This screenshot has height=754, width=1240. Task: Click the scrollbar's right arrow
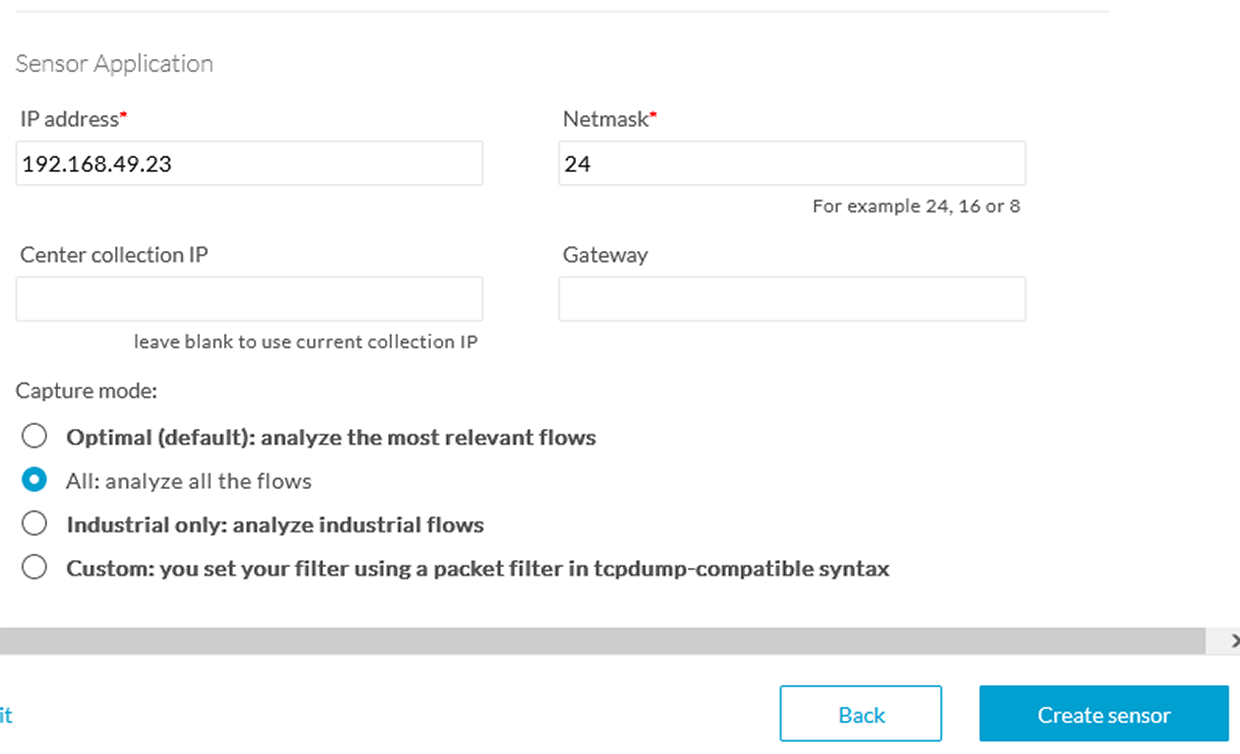[1234, 640]
